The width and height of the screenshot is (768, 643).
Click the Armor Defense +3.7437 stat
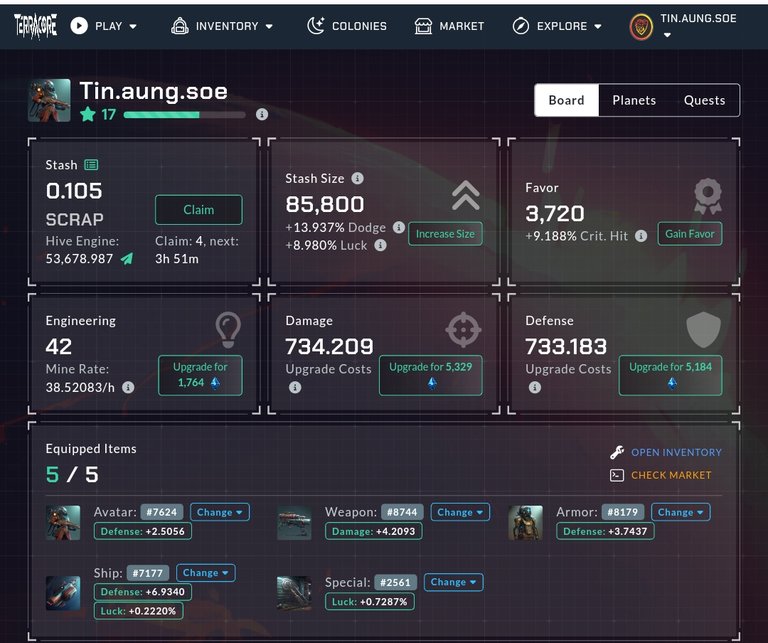605,531
